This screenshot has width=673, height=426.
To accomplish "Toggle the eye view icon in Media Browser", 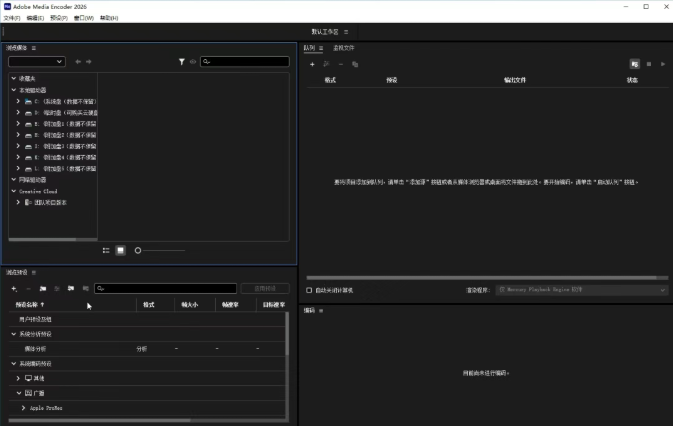I will (x=193, y=62).
